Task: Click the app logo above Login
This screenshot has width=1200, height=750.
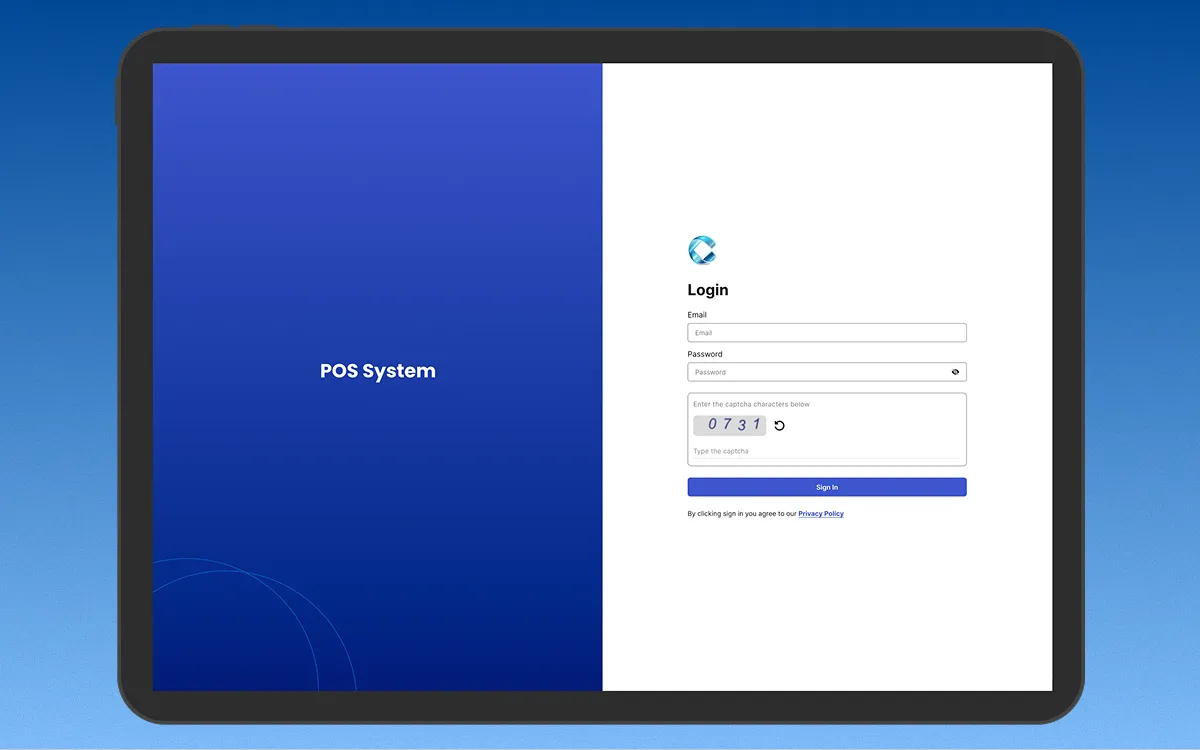Action: click(702, 250)
